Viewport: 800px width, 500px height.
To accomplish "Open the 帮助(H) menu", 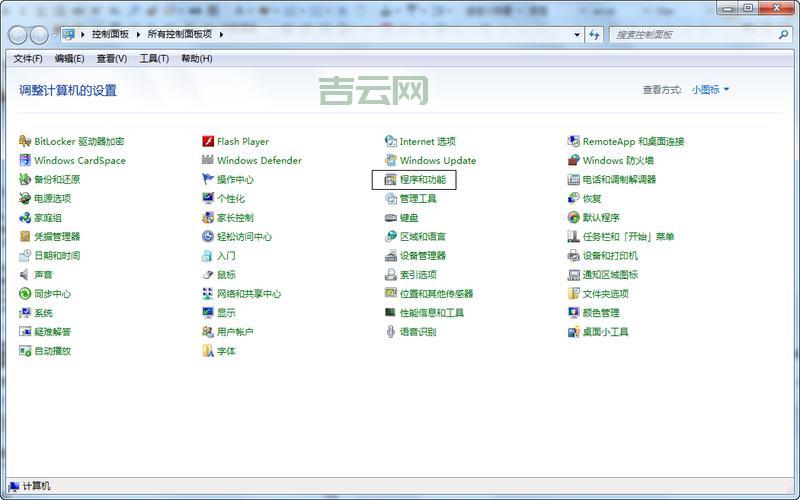I will (x=196, y=59).
